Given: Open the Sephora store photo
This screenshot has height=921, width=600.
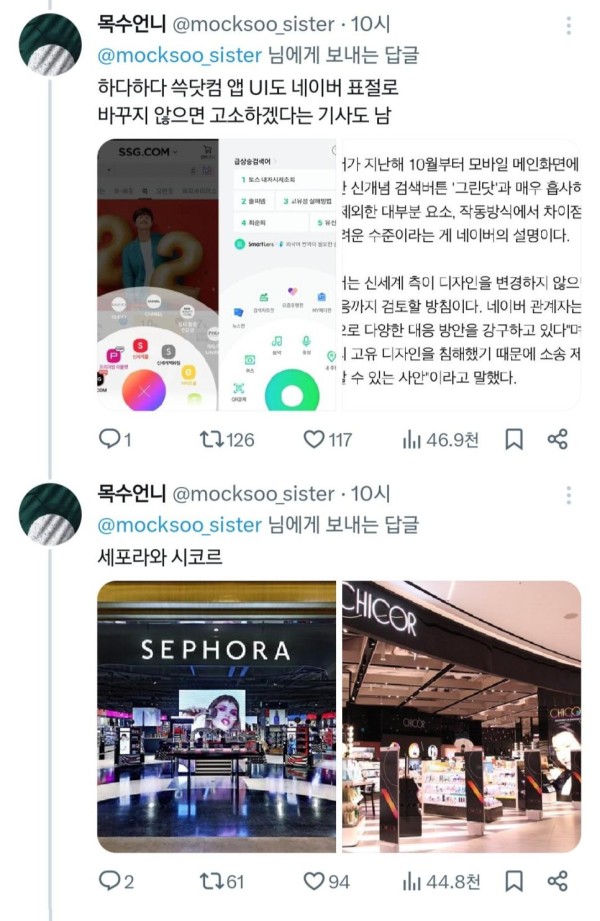Looking at the screenshot, I should pyautogui.click(x=216, y=717).
